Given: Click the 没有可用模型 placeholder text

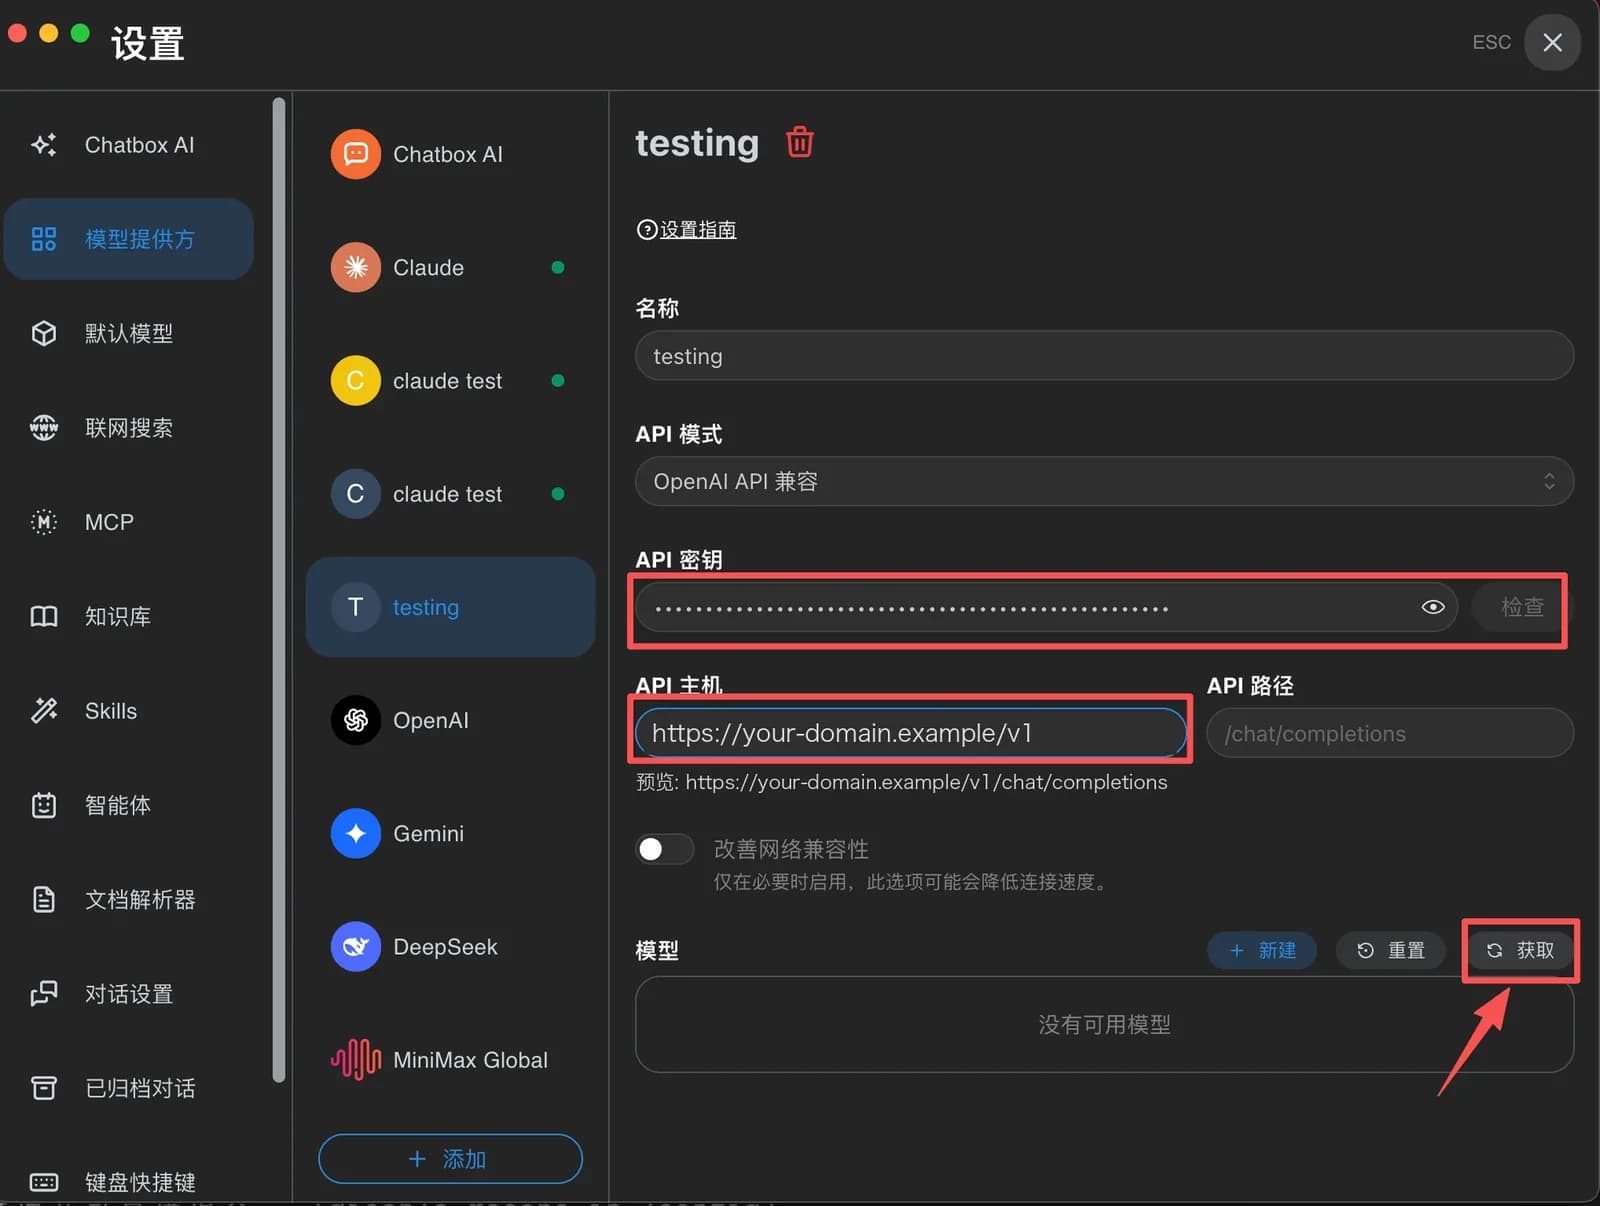Looking at the screenshot, I should click(1104, 1024).
